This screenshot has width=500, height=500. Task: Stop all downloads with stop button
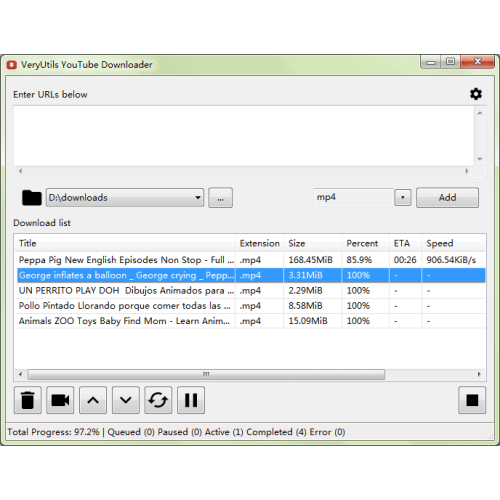[472, 400]
